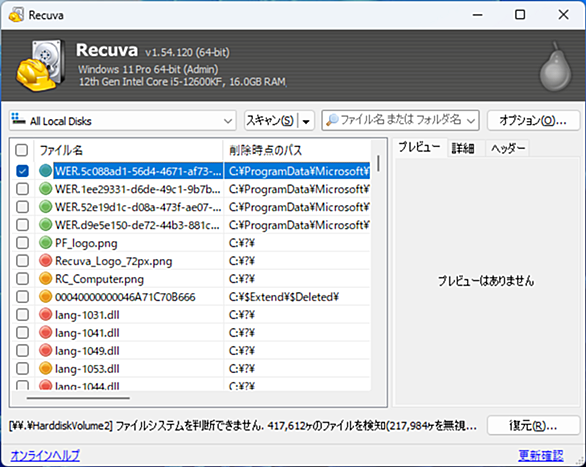
Task: Select the WER.52e19d1c-d08a file name
Action: pos(138,207)
